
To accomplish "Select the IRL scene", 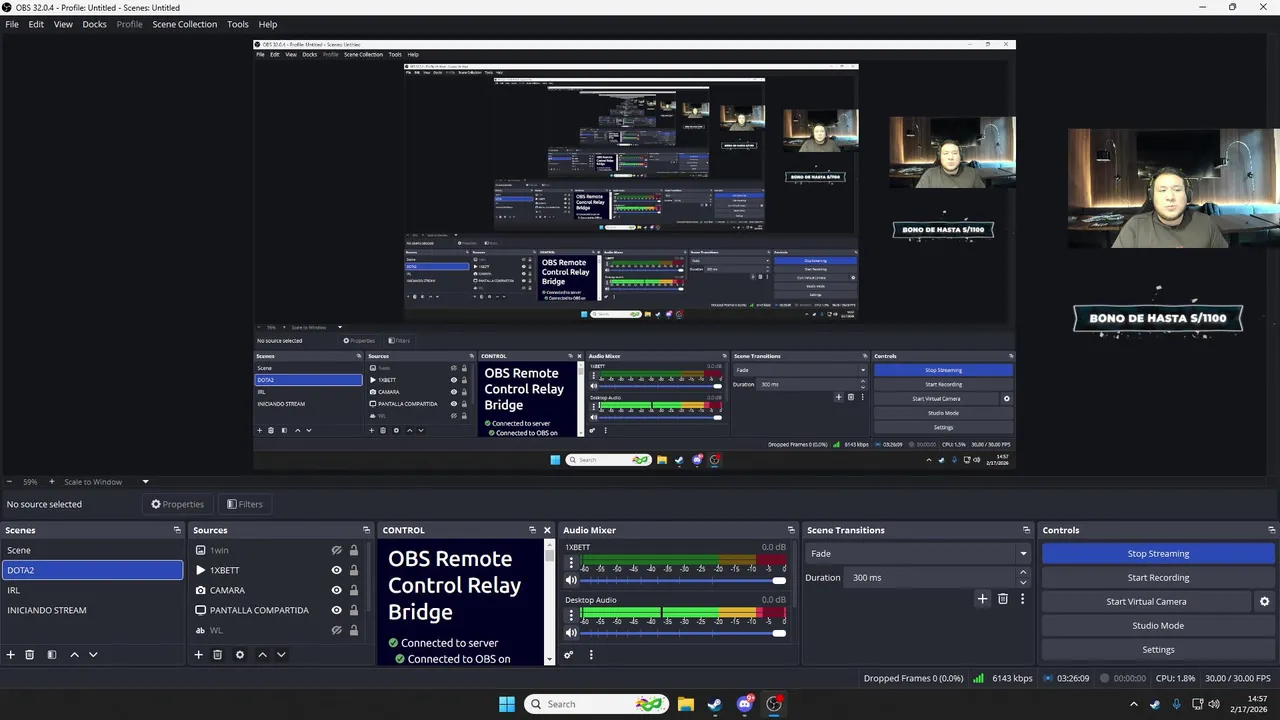I will [92, 590].
